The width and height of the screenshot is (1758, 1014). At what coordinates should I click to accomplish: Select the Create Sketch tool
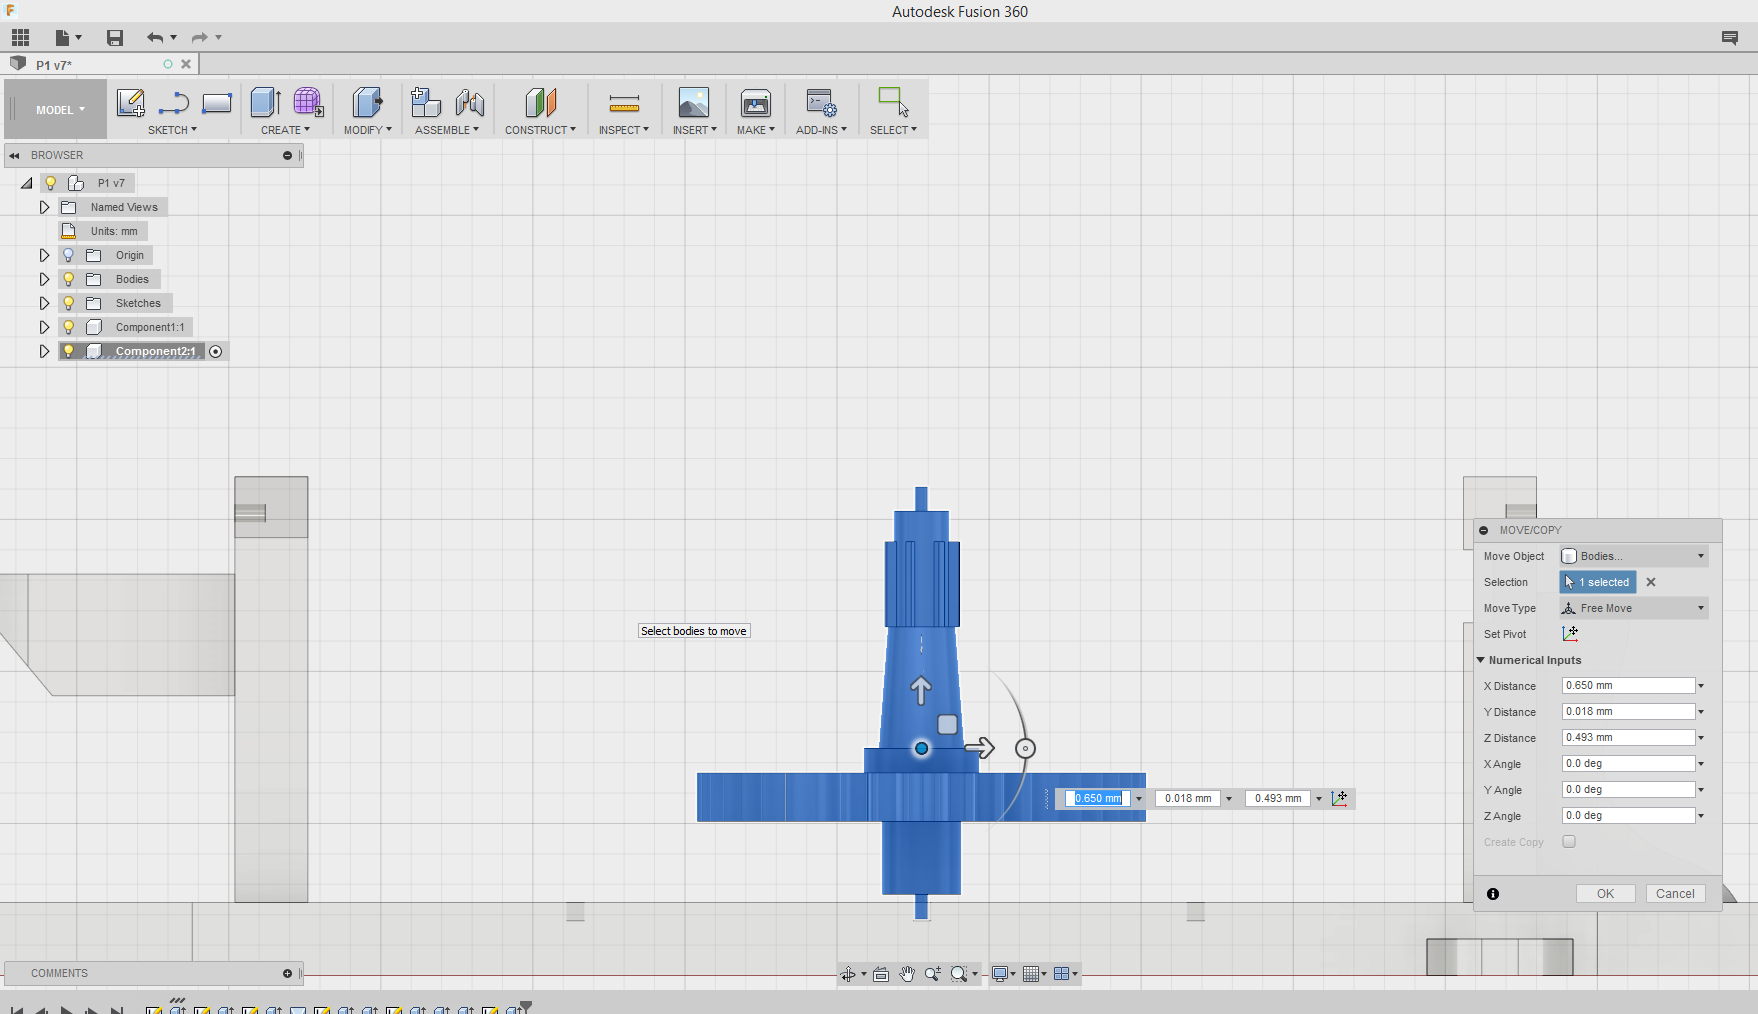(131, 102)
